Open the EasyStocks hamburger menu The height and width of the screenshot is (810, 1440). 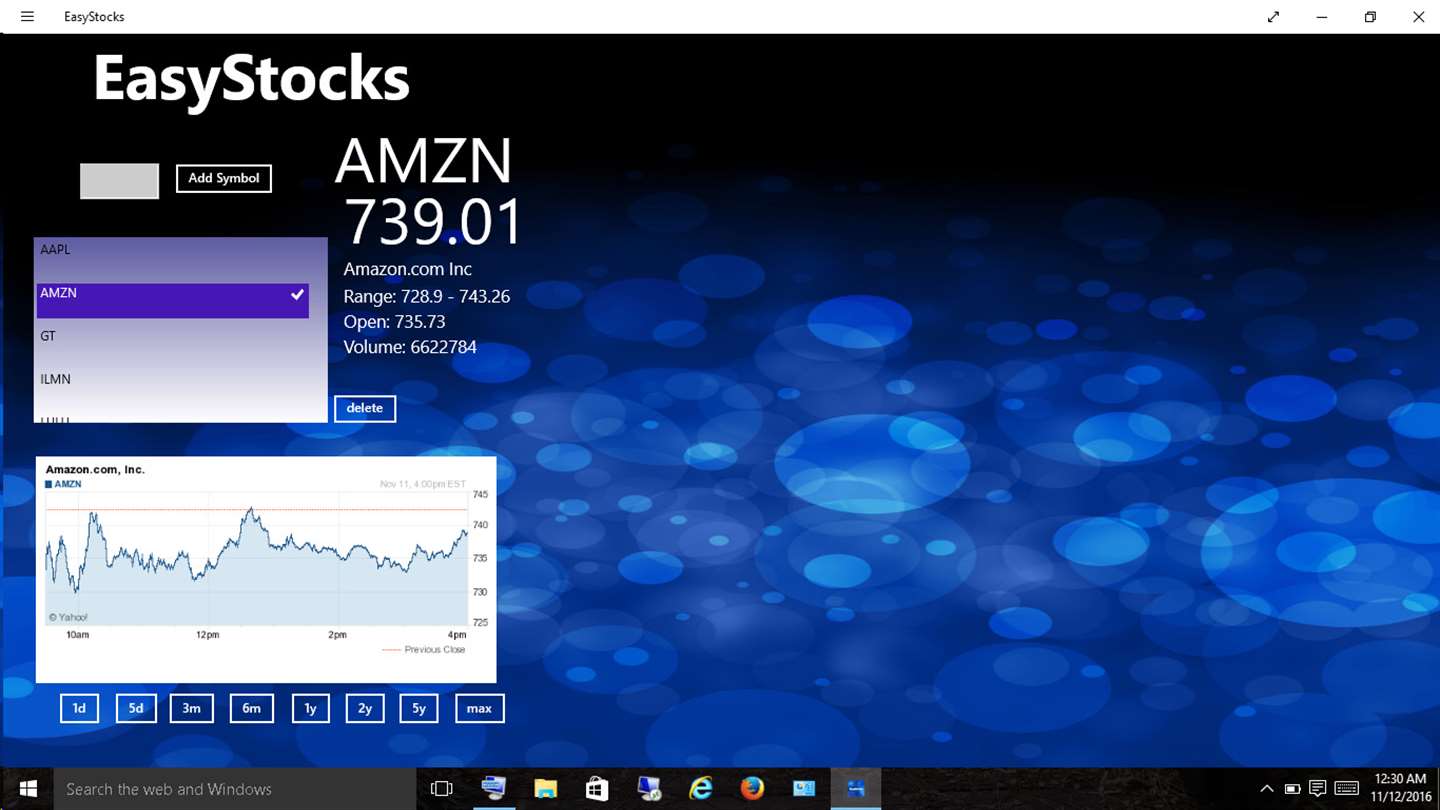(x=27, y=16)
